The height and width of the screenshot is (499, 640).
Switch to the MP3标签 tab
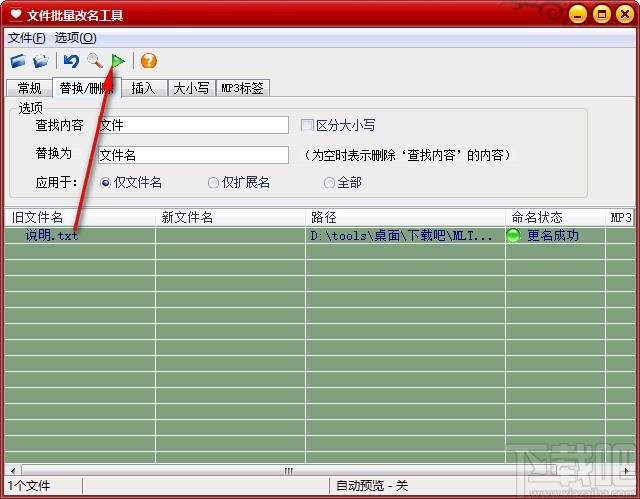242,88
